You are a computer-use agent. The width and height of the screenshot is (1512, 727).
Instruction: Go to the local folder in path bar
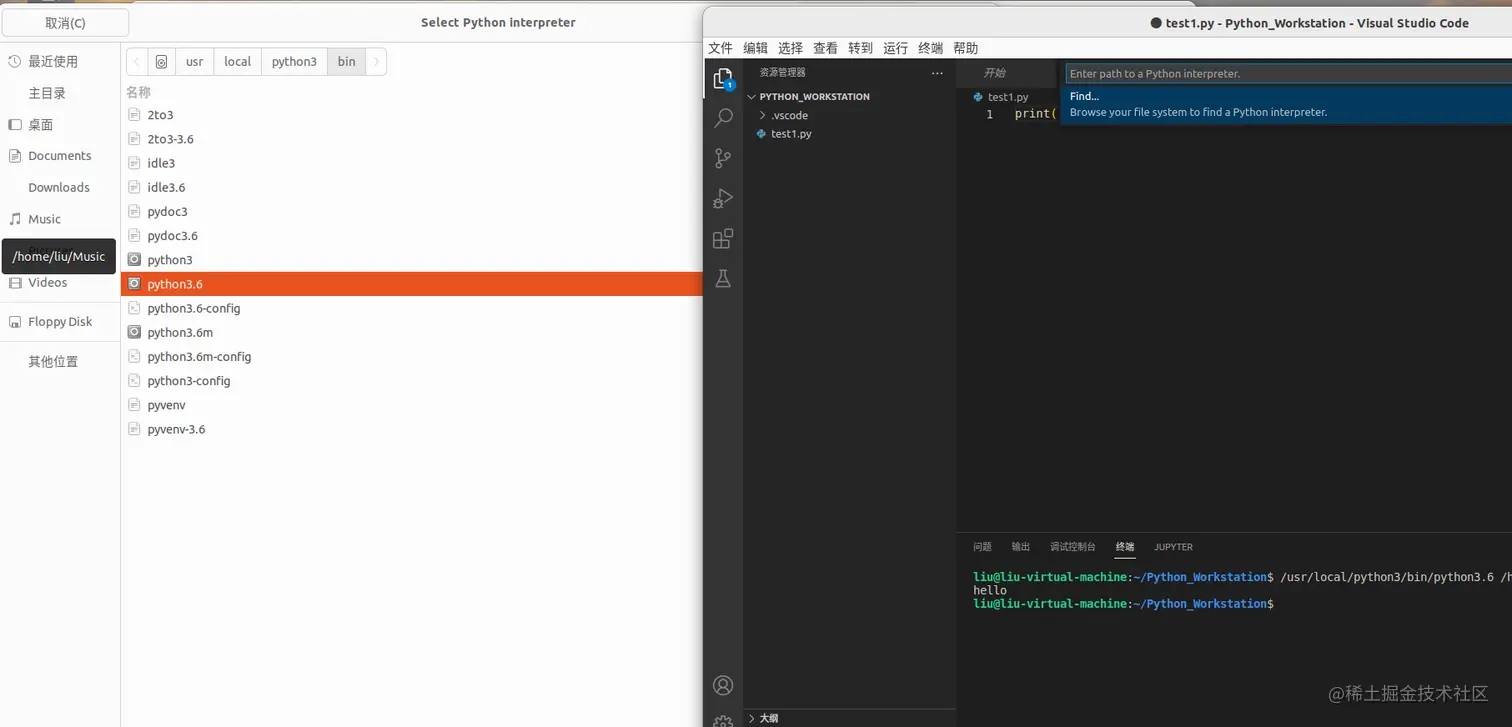point(238,62)
